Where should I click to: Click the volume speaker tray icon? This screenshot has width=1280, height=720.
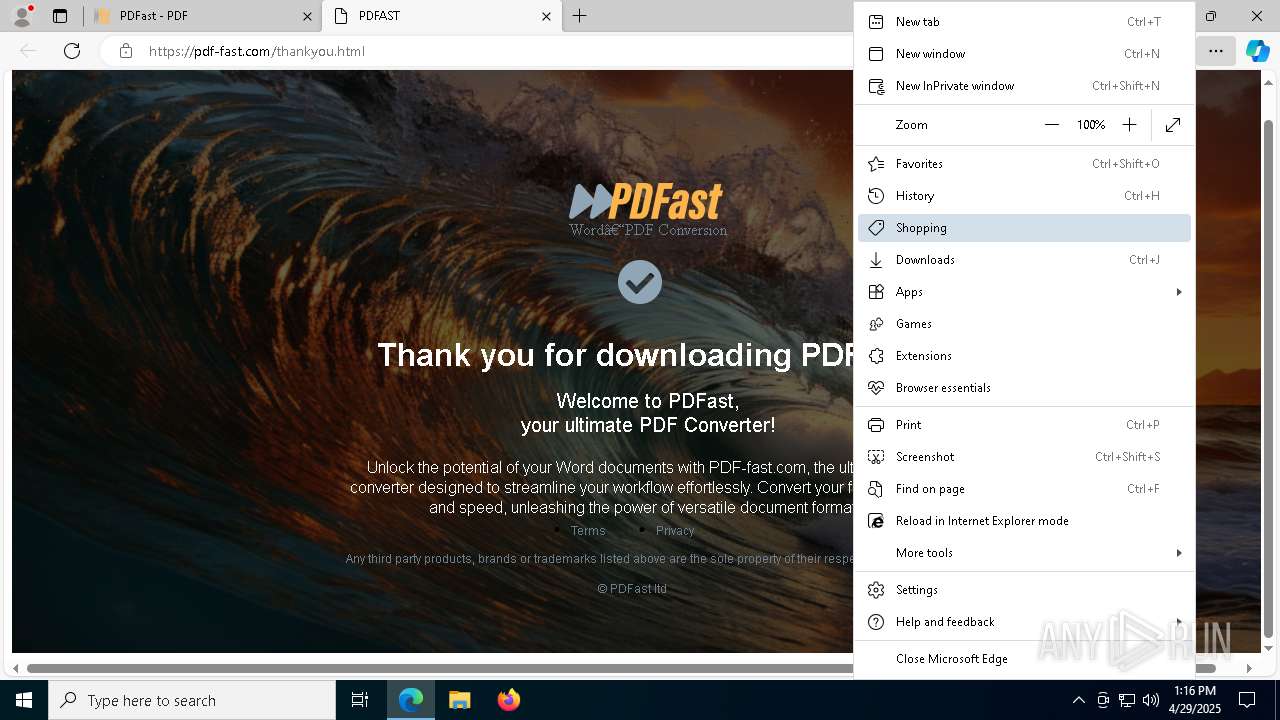1150,700
